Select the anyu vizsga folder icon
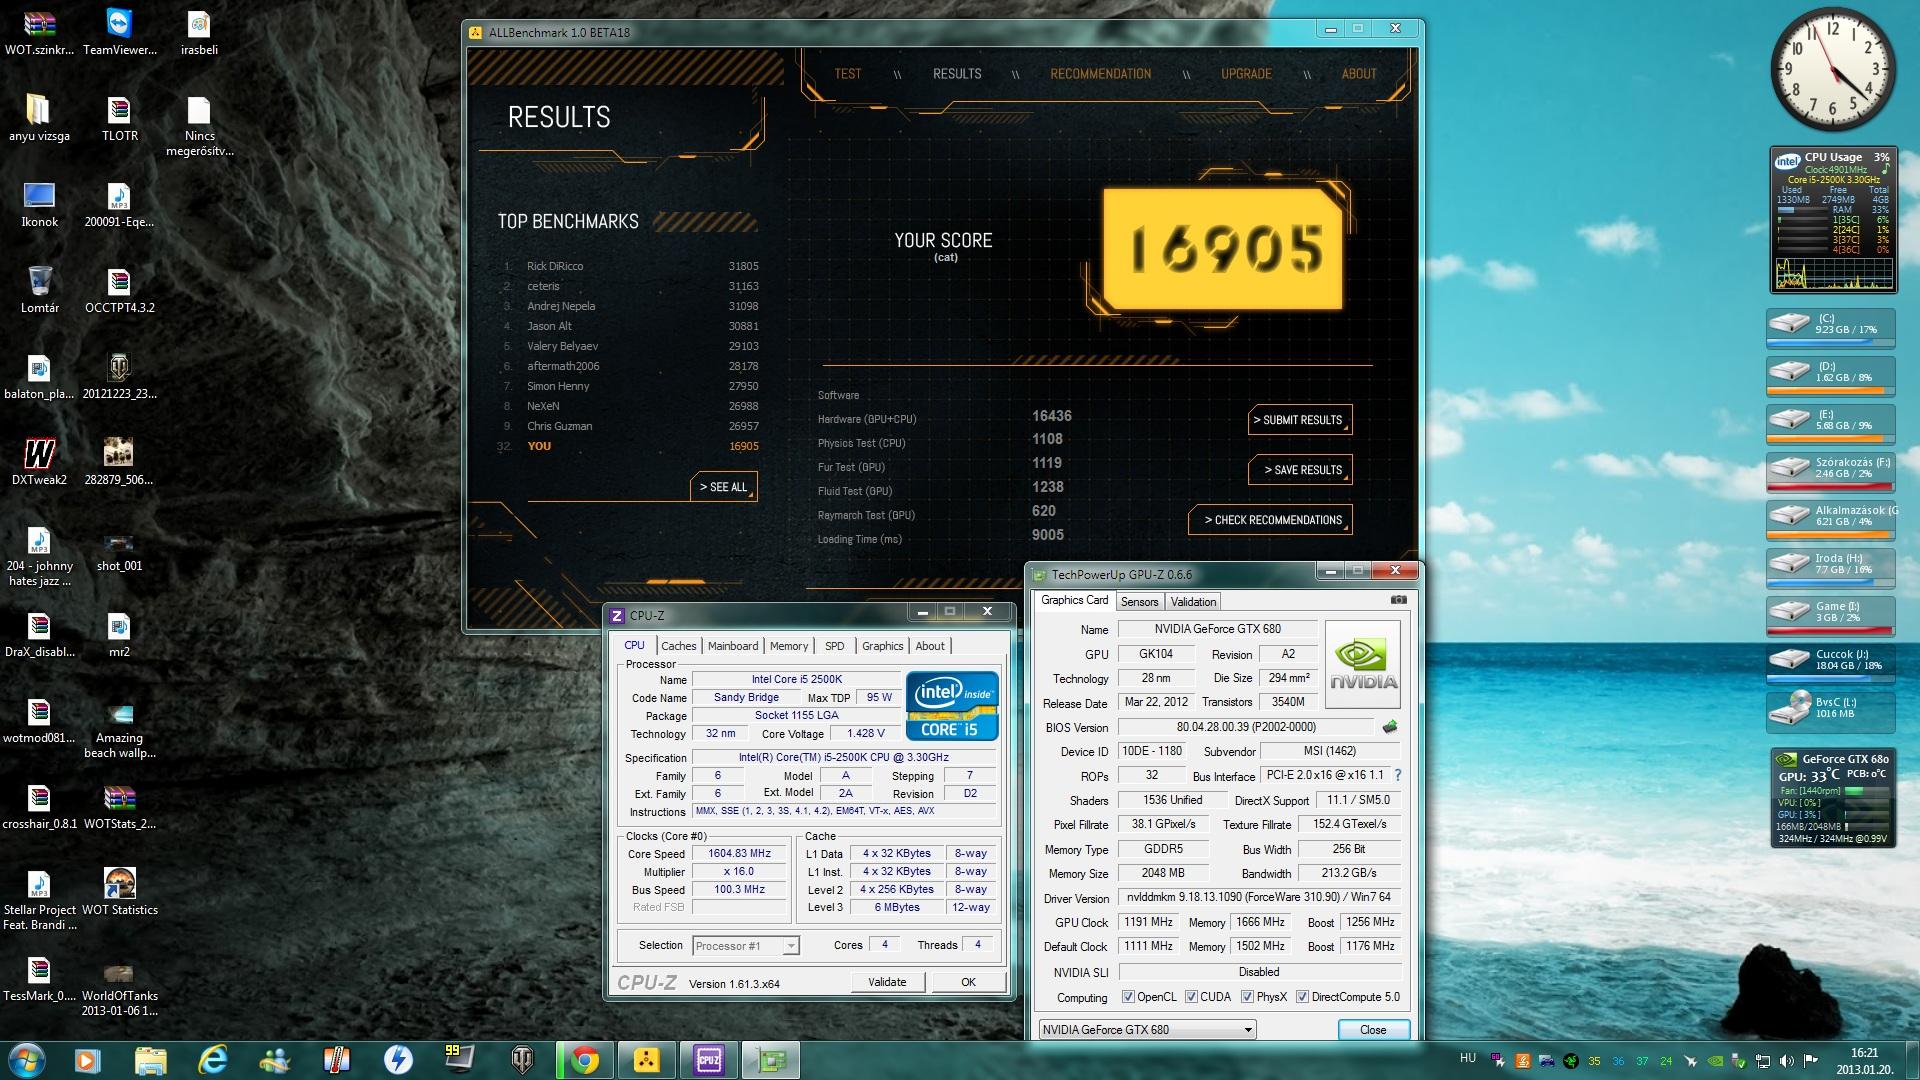Image resolution: width=1920 pixels, height=1080 pixels. (x=39, y=118)
